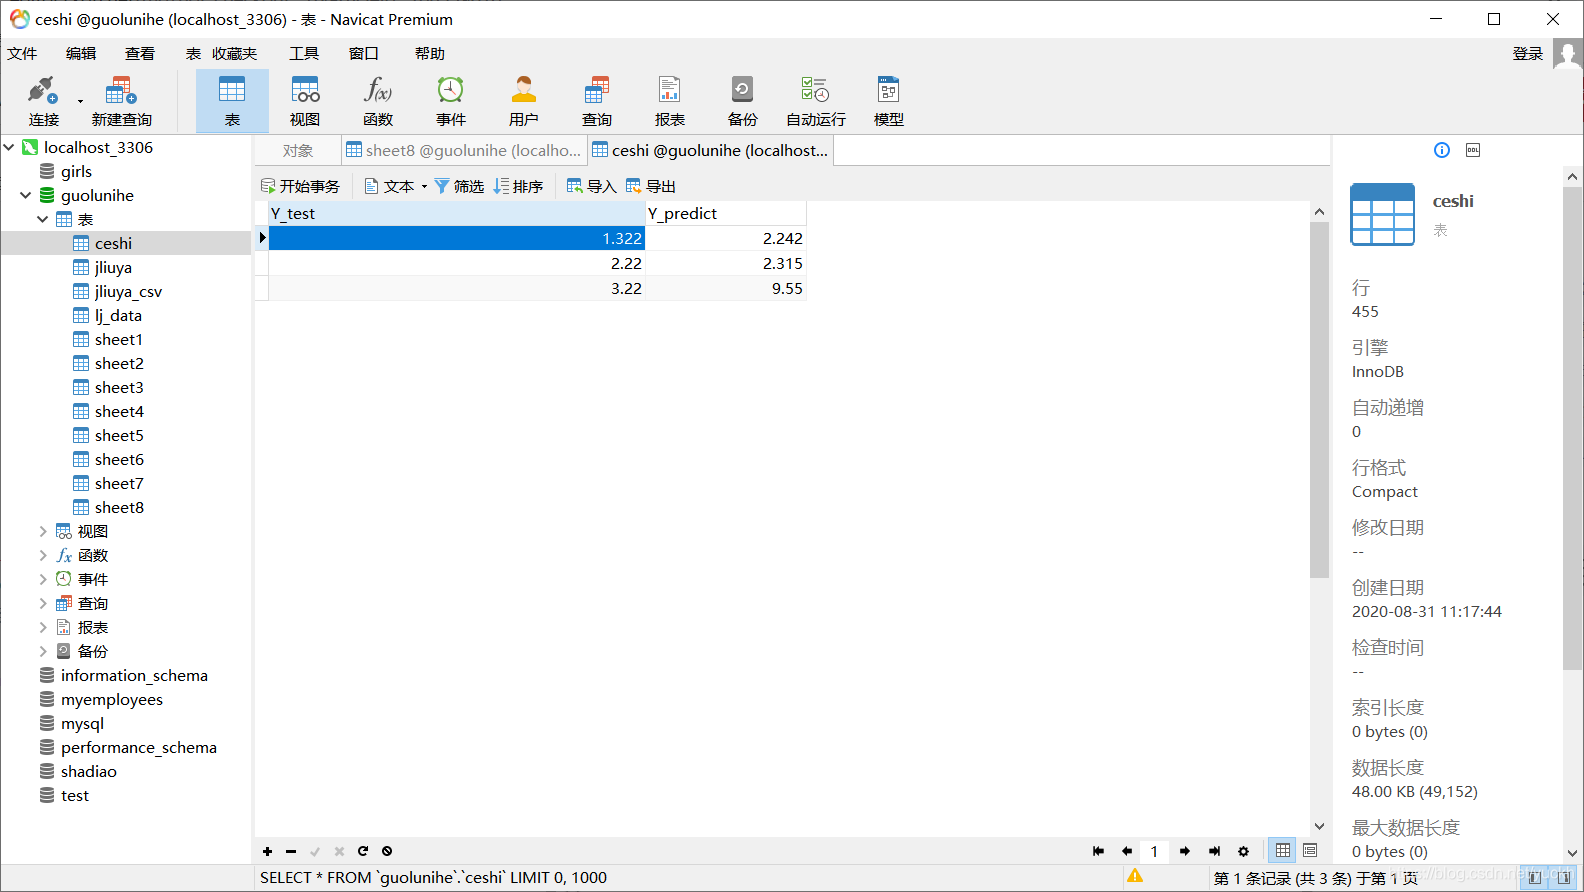Collapse the guolunihe database node

(26, 195)
